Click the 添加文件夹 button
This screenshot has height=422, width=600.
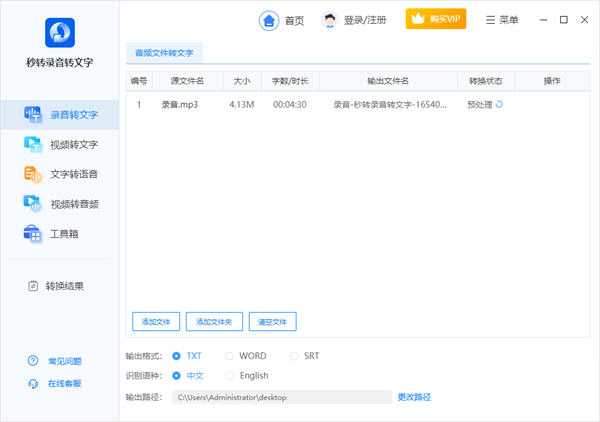pos(214,322)
